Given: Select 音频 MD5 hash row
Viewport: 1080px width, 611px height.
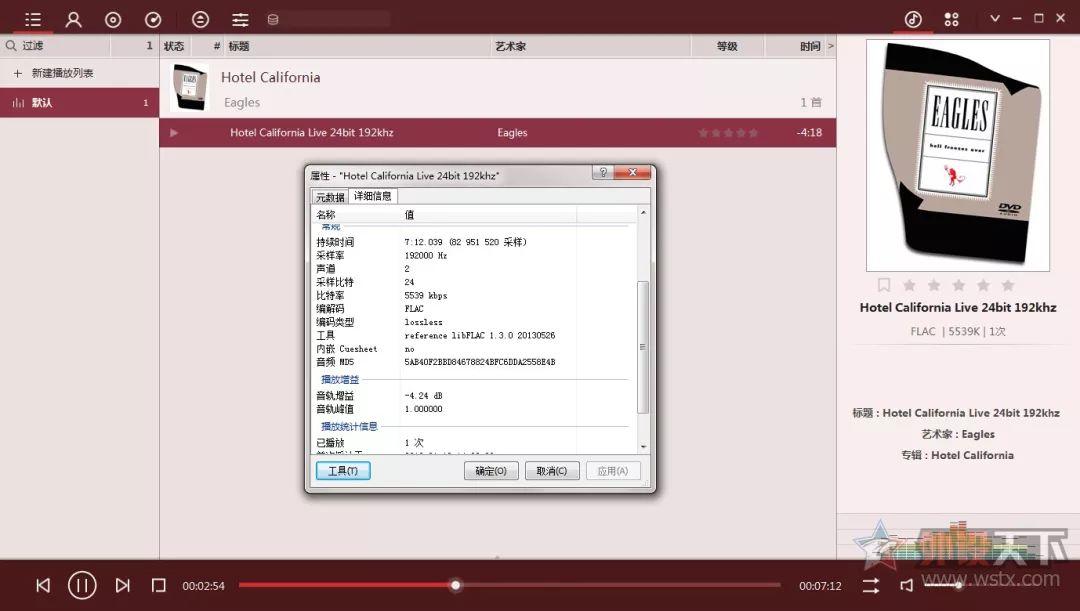Looking at the screenshot, I should [x=474, y=362].
